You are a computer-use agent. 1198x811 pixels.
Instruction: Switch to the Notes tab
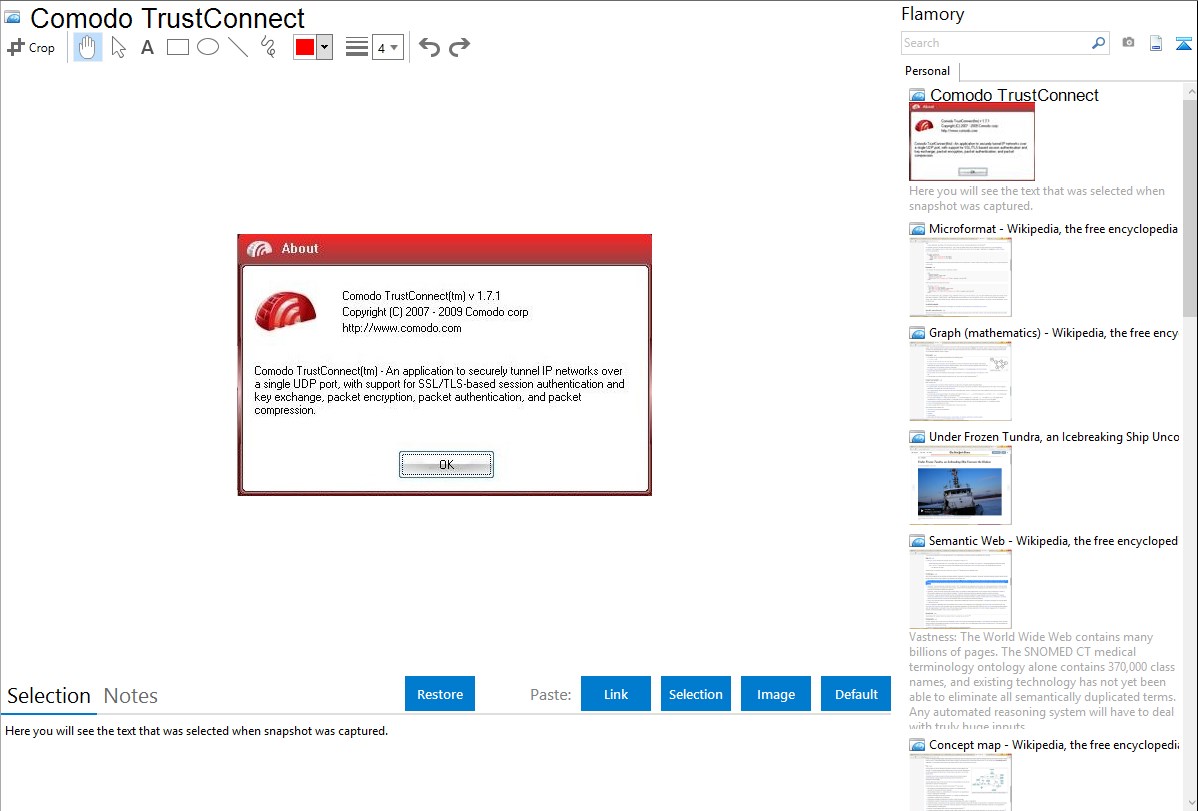tap(131, 696)
